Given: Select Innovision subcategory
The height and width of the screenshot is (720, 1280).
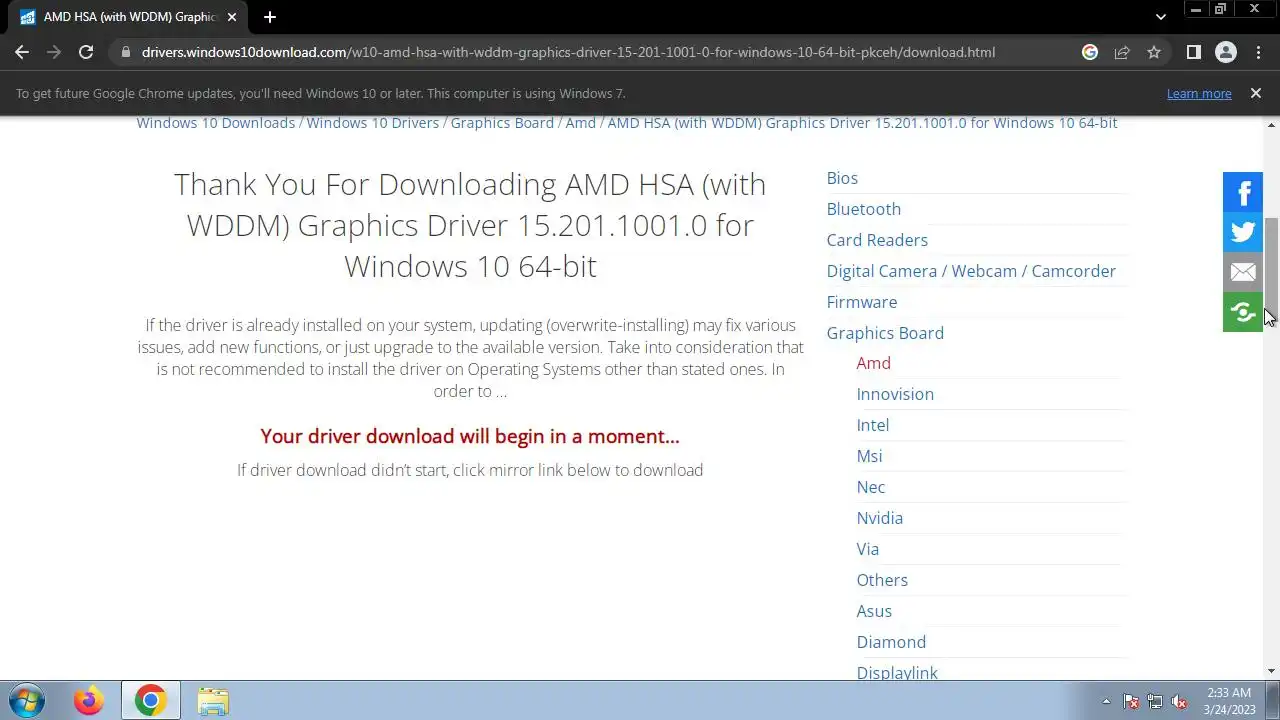Looking at the screenshot, I should [x=895, y=394].
